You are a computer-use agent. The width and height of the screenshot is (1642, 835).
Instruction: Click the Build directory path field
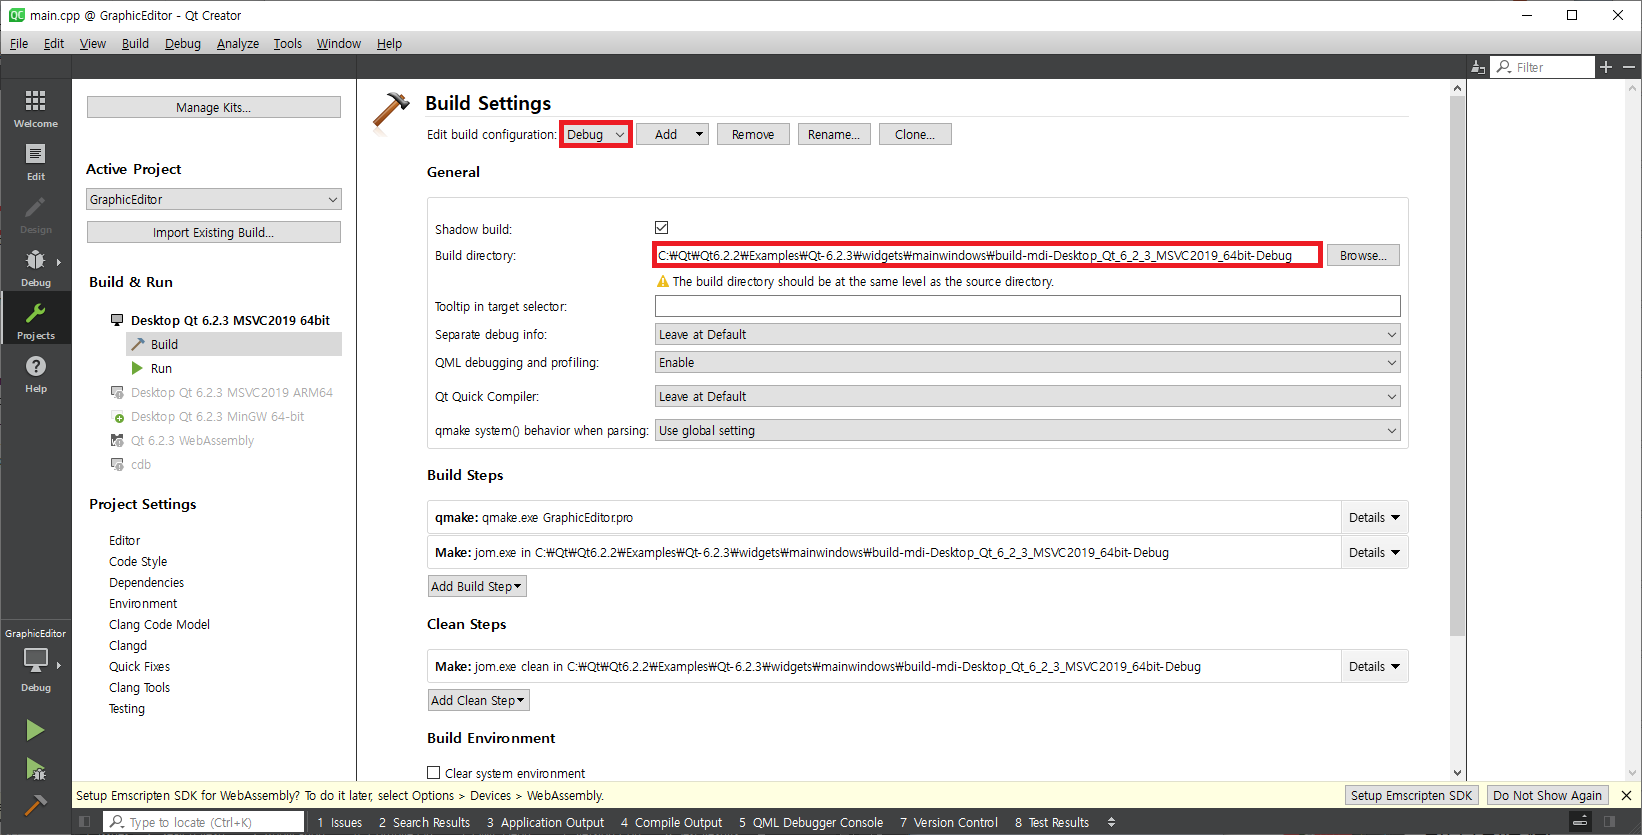coord(987,255)
